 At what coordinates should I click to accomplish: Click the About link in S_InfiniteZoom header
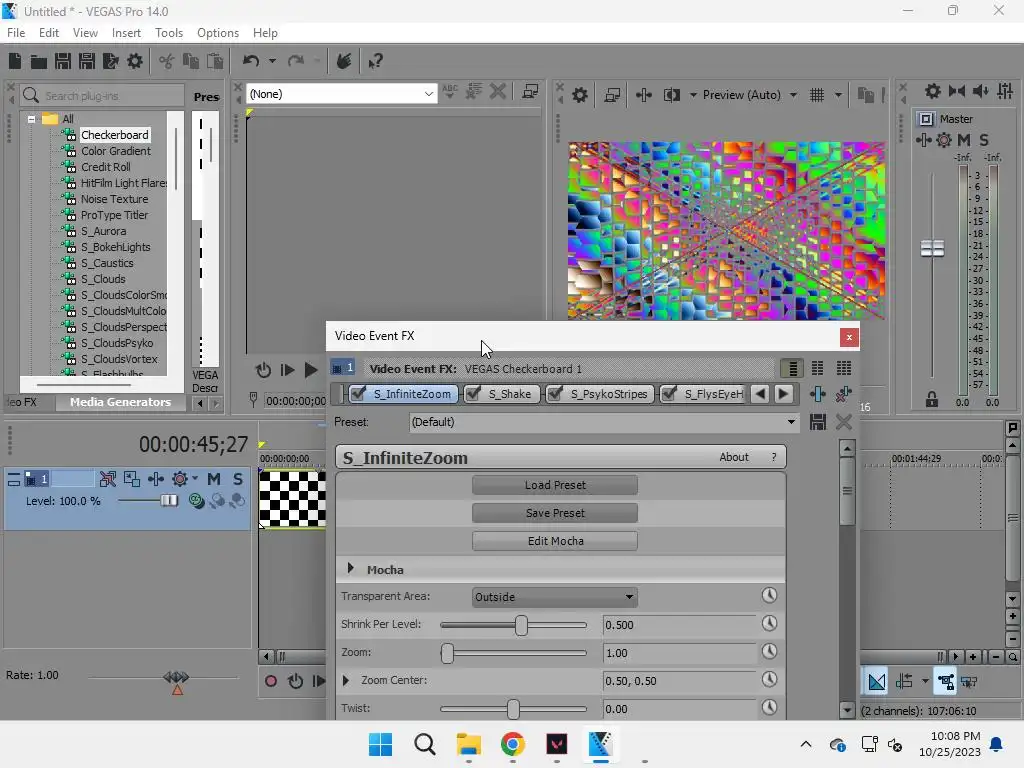[x=734, y=457]
